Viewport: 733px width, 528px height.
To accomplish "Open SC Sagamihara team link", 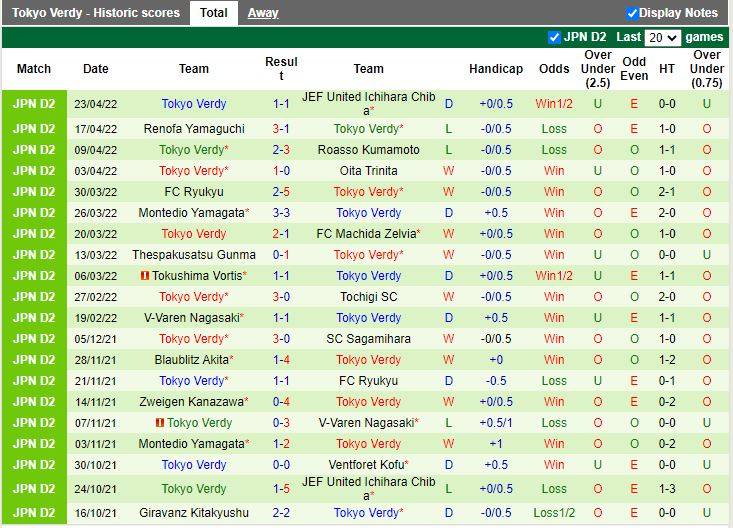I will [368, 339].
